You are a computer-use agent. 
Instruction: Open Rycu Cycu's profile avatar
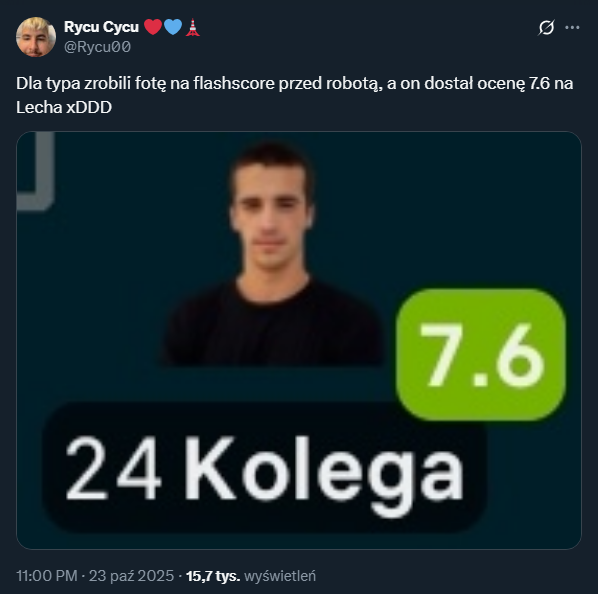36,37
